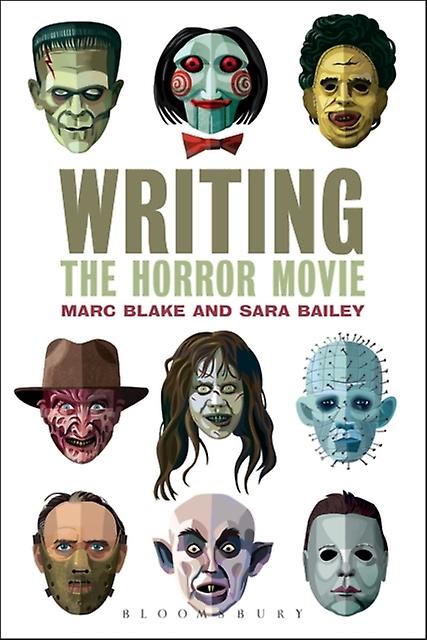Click the red bow tie under puppet
The image size is (427, 640).
coord(212,145)
